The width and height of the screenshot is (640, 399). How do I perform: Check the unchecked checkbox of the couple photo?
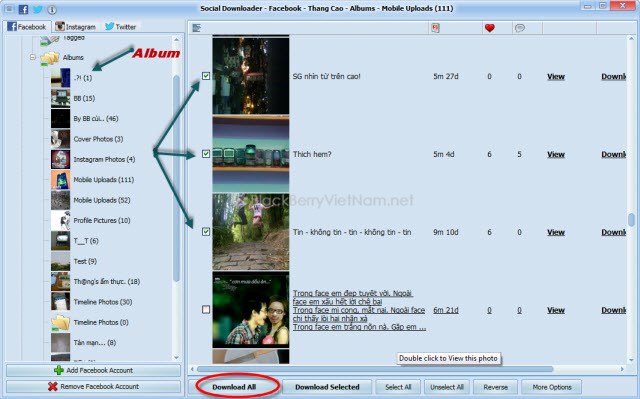(206, 310)
